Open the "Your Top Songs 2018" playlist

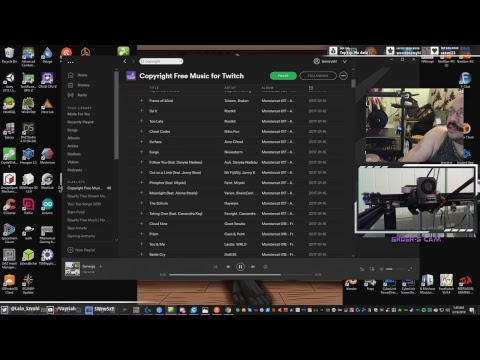[x=84, y=204]
